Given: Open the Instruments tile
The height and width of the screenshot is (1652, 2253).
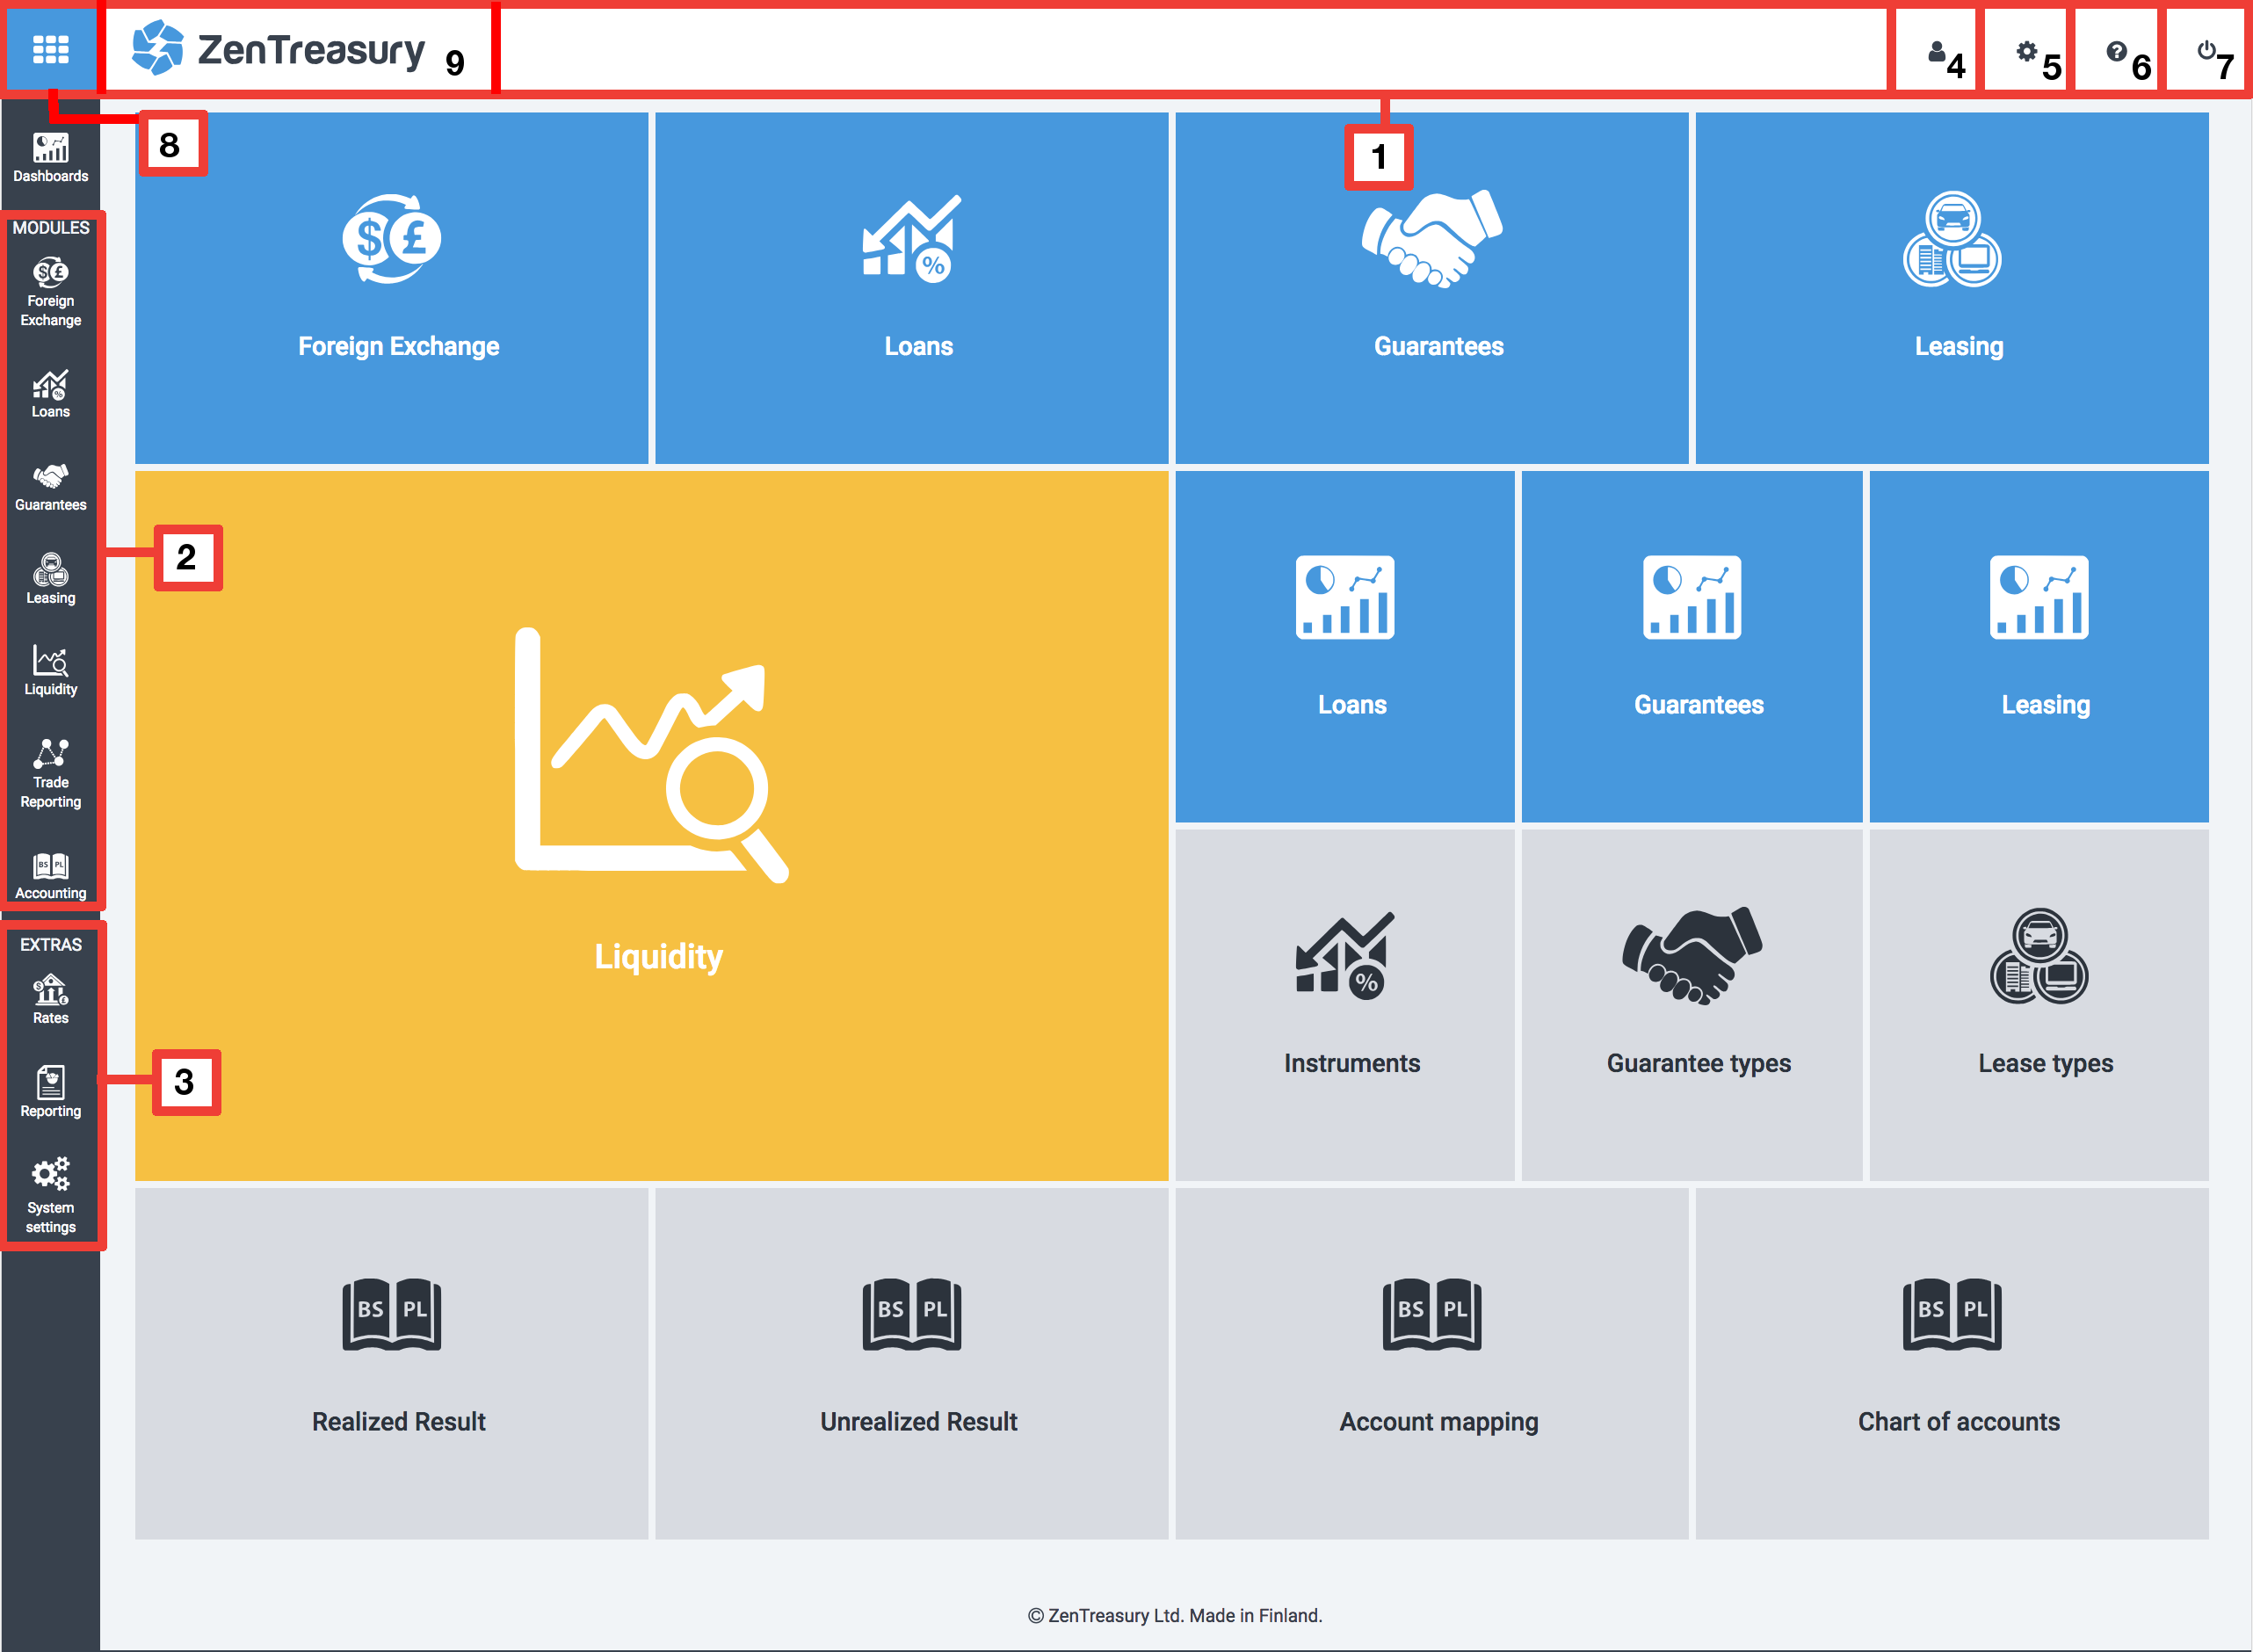Looking at the screenshot, I should pyautogui.click(x=1345, y=1004).
